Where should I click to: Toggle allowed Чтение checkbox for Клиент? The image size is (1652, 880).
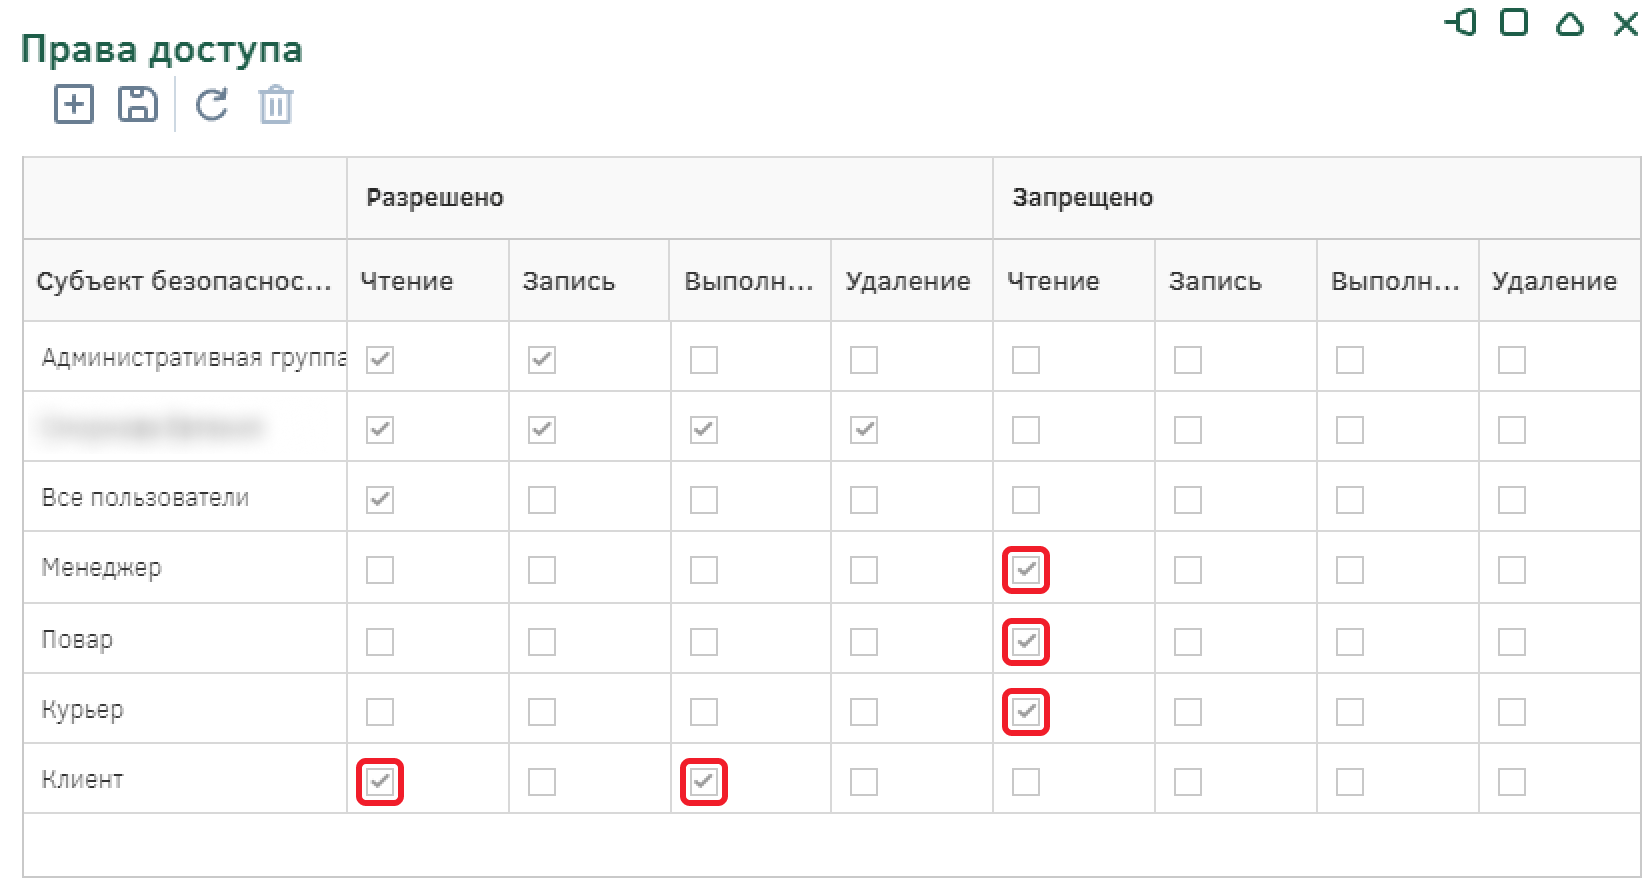(x=380, y=782)
